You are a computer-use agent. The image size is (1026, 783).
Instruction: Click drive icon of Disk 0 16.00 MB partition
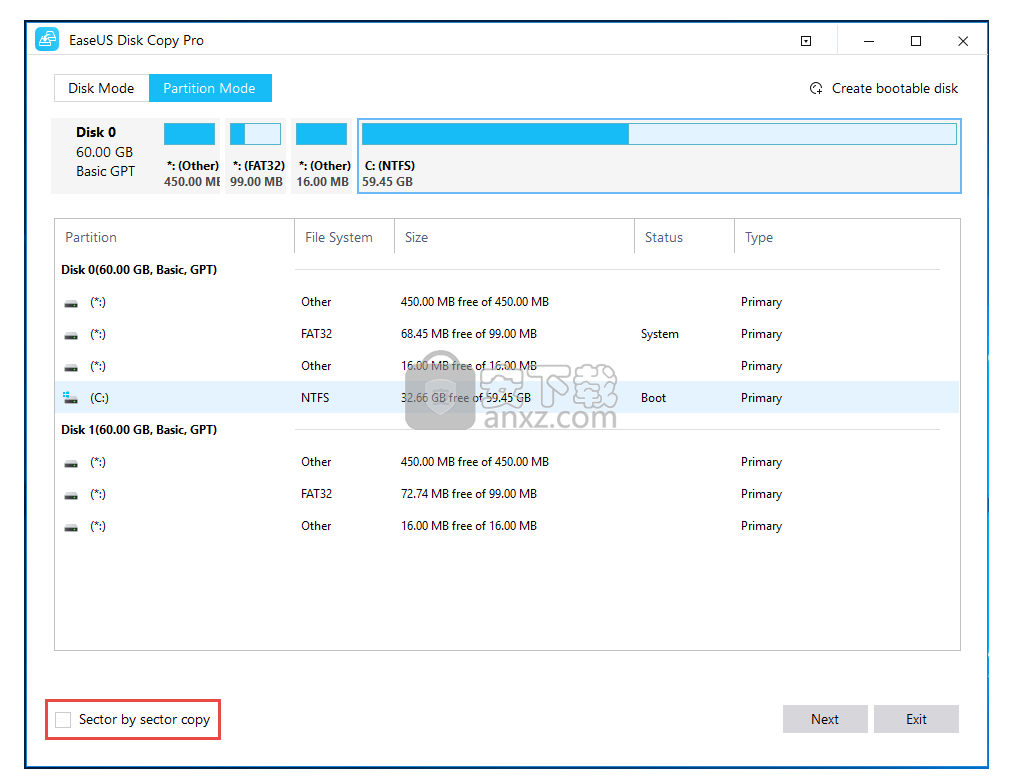click(71, 368)
